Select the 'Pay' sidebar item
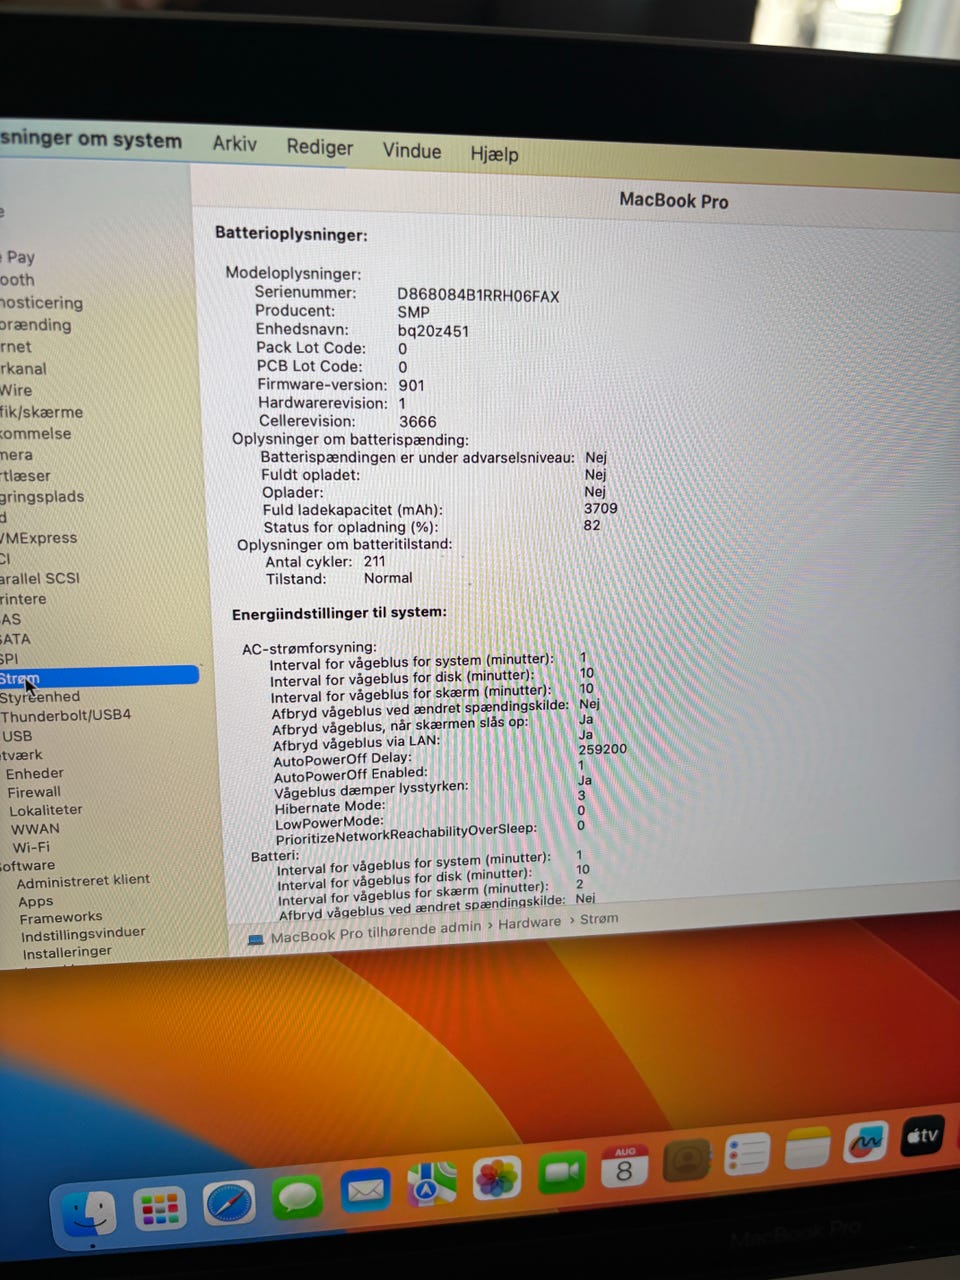The image size is (960, 1280). click(19, 257)
